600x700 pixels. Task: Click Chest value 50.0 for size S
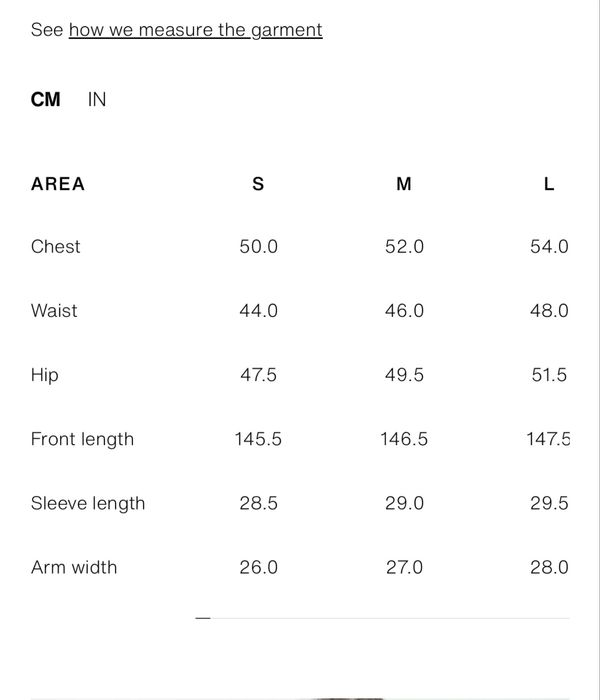[258, 246]
